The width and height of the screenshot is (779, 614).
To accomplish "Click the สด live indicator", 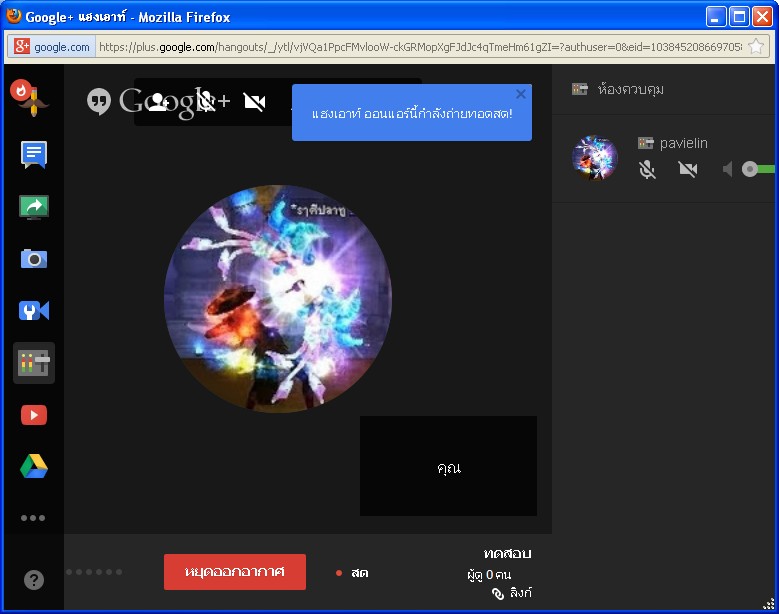I will [x=352, y=573].
